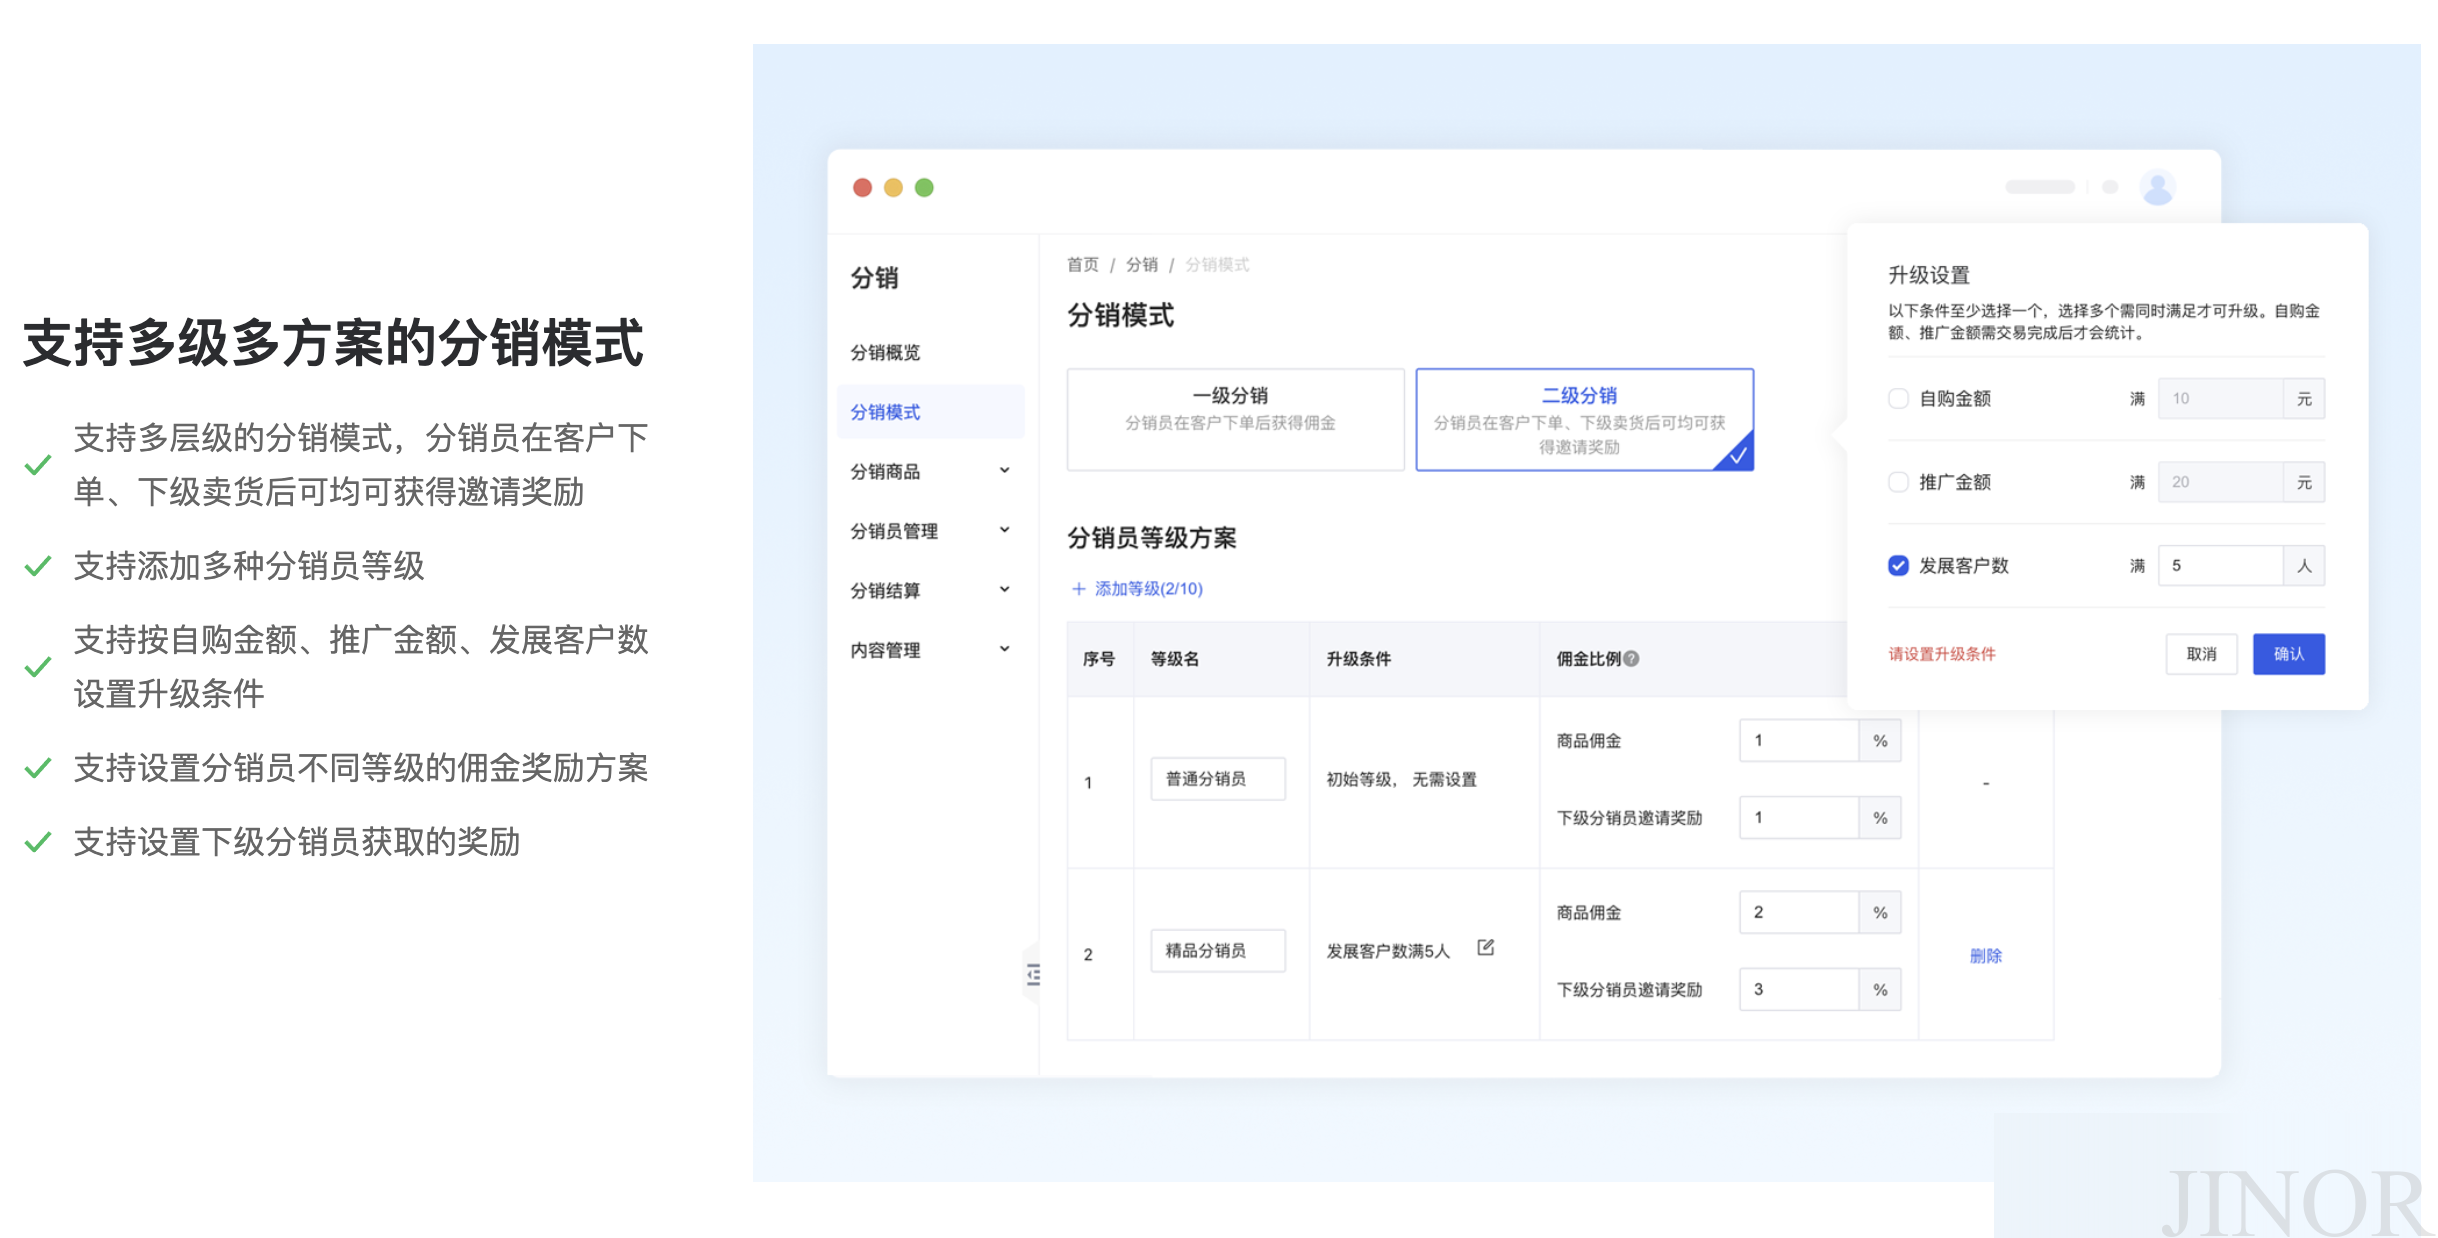Enable the 自购金额 checkbox
The width and height of the screenshot is (2438, 1238).
click(x=1897, y=398)
